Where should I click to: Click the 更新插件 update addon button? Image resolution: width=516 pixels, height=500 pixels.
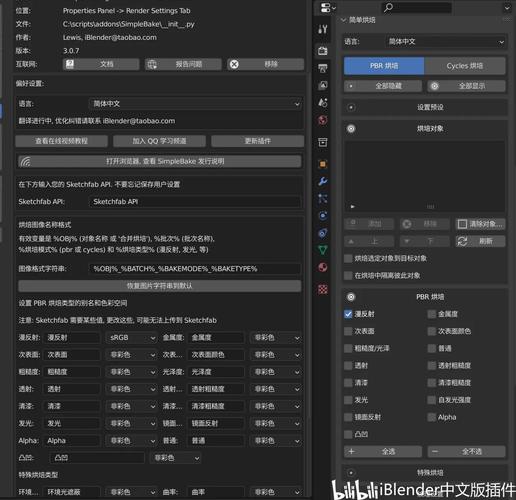coord(257,141)
